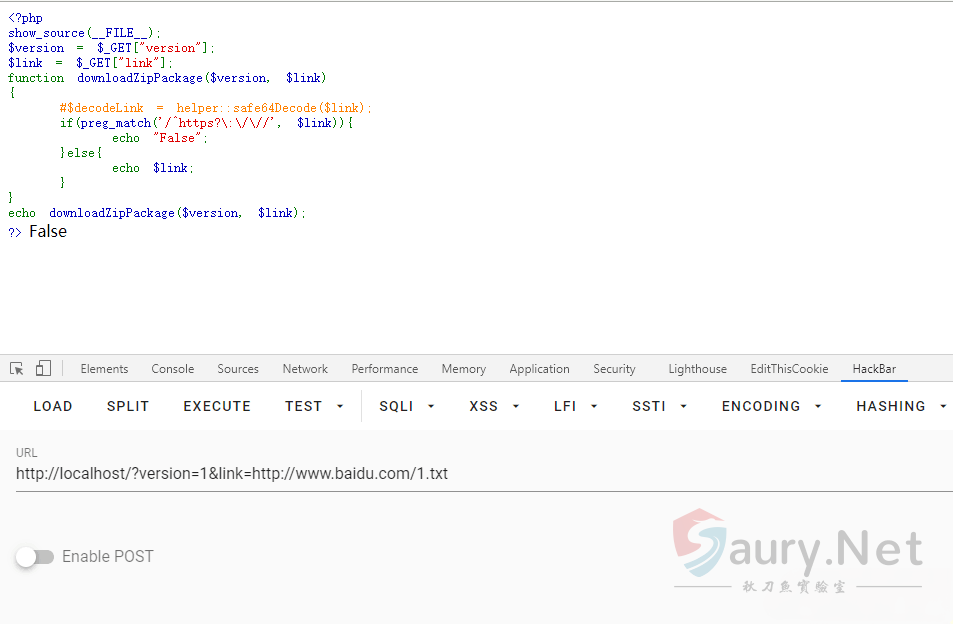Expand the ENCODING dropdown
This screenshot has height=624, width=953.
tap(772, 406)
